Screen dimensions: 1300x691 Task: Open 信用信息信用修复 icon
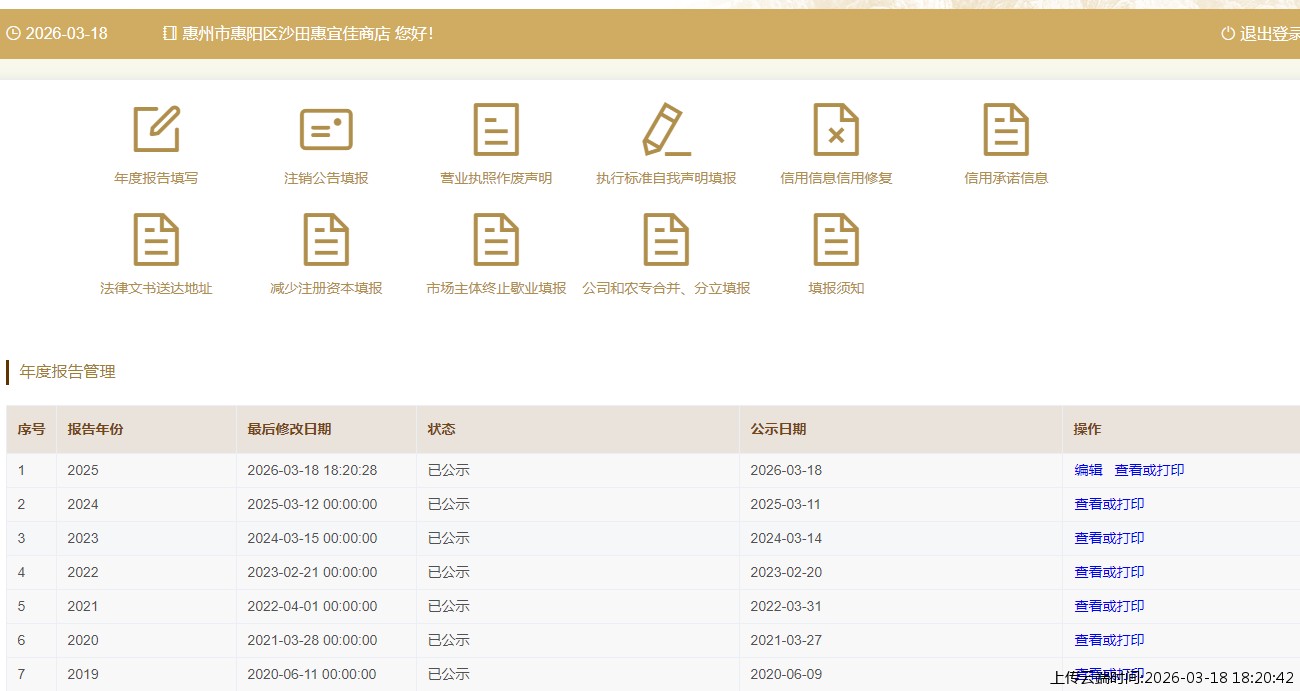(x=836, y=130)
